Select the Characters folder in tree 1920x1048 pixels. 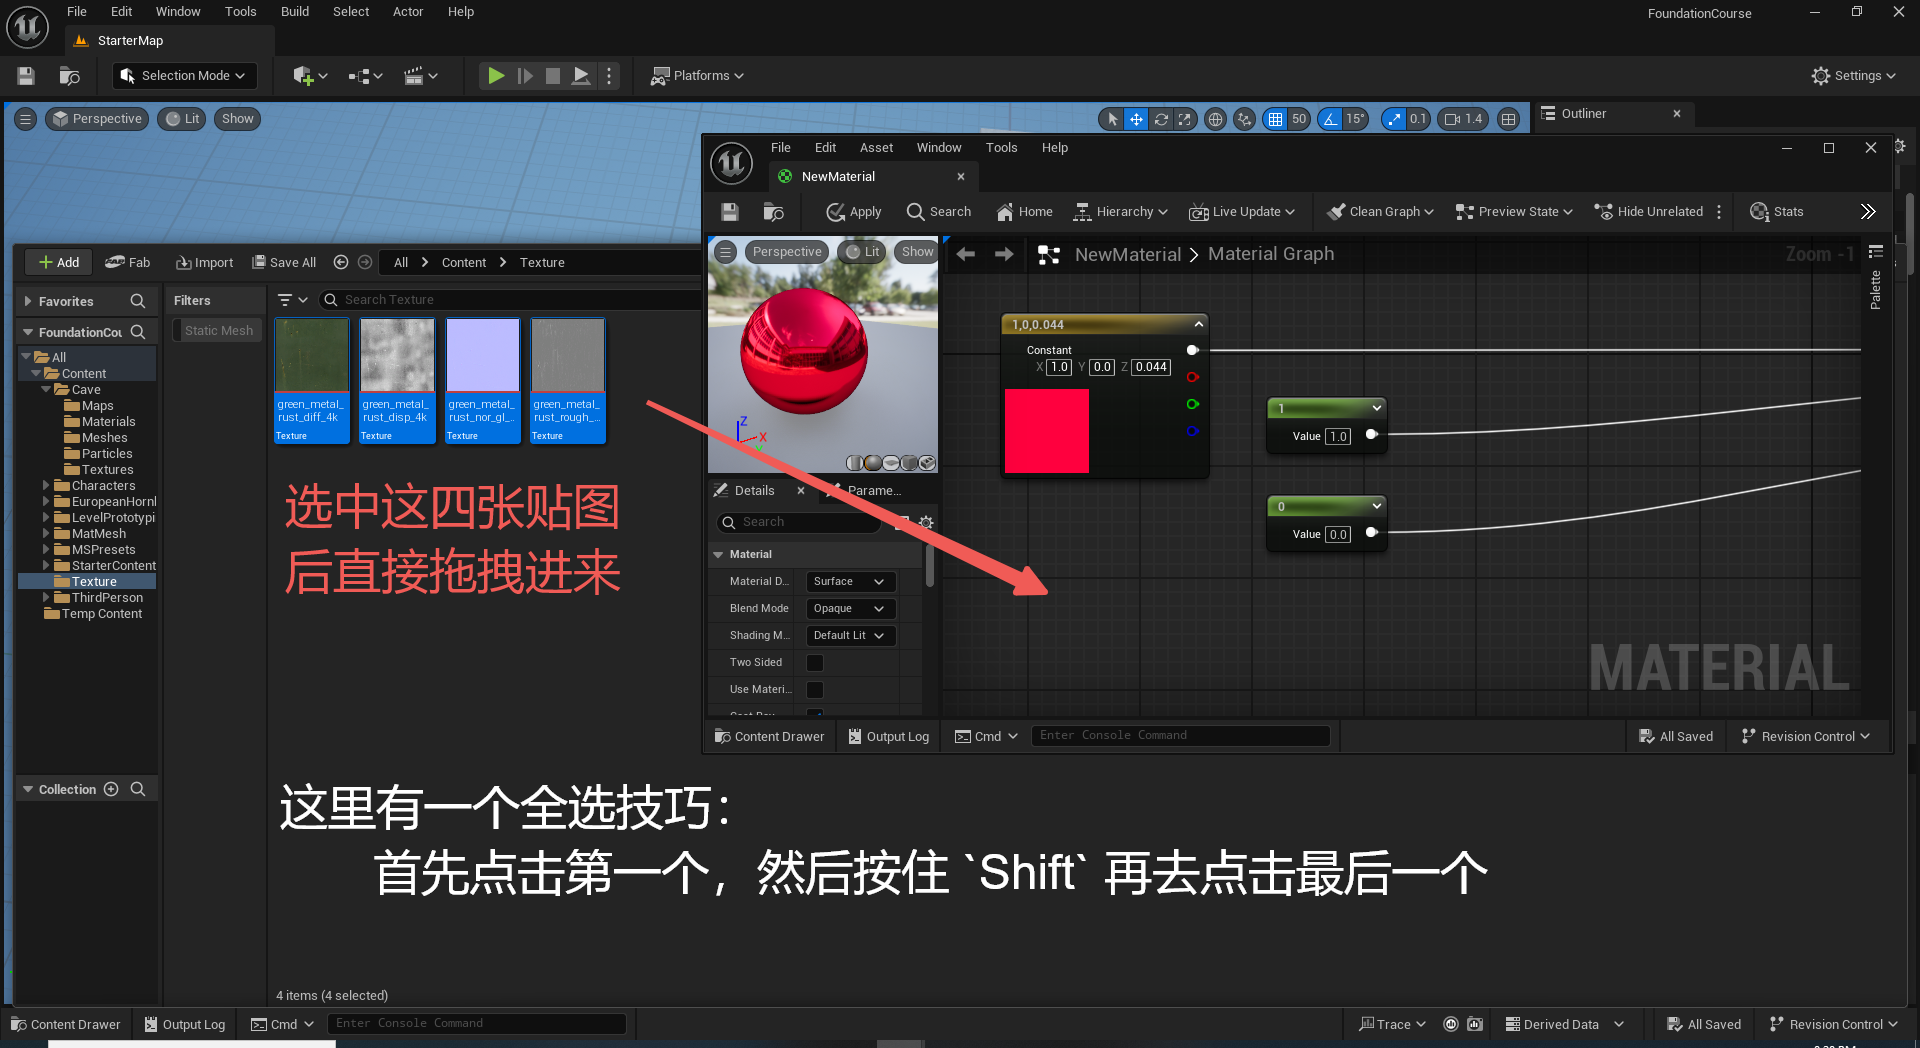tap(103, 486)
